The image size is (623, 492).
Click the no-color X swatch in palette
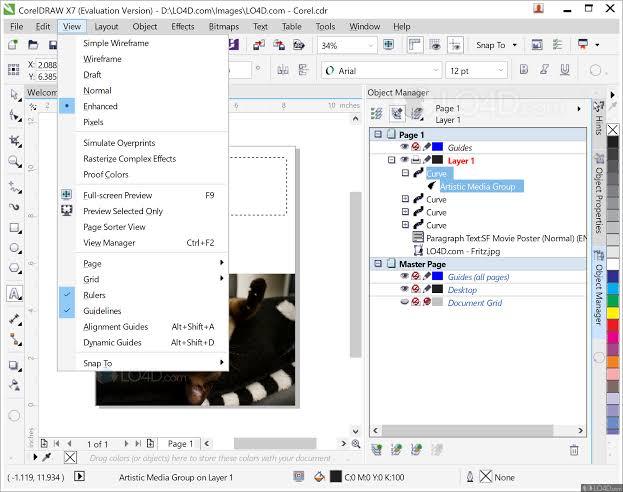coord(613,130)
